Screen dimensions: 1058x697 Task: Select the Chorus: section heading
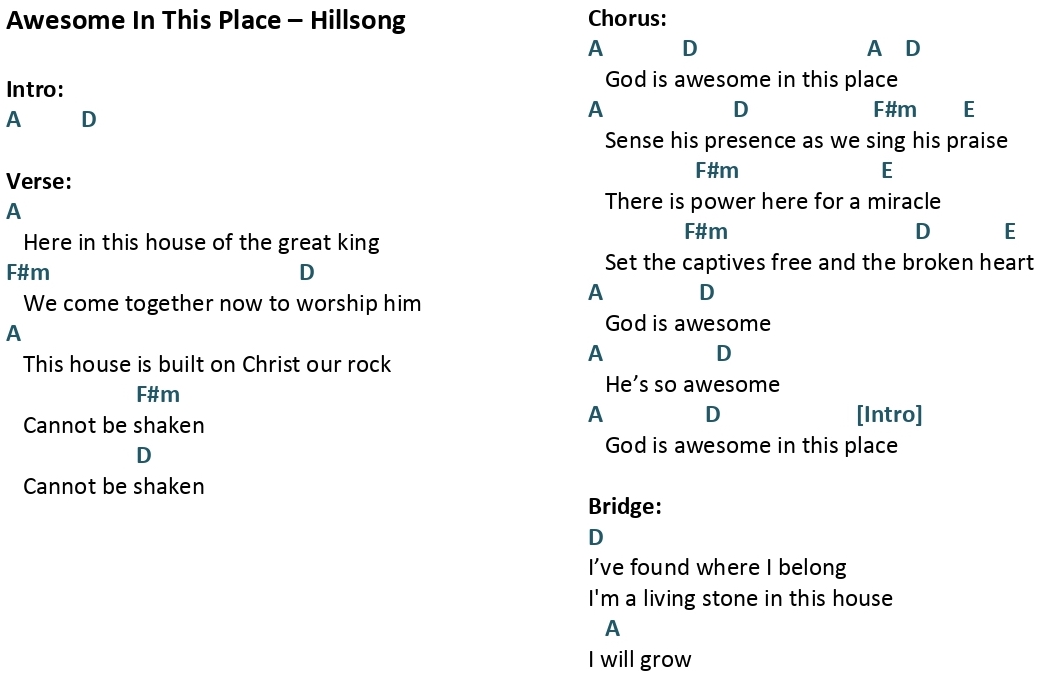click(627, 18)
